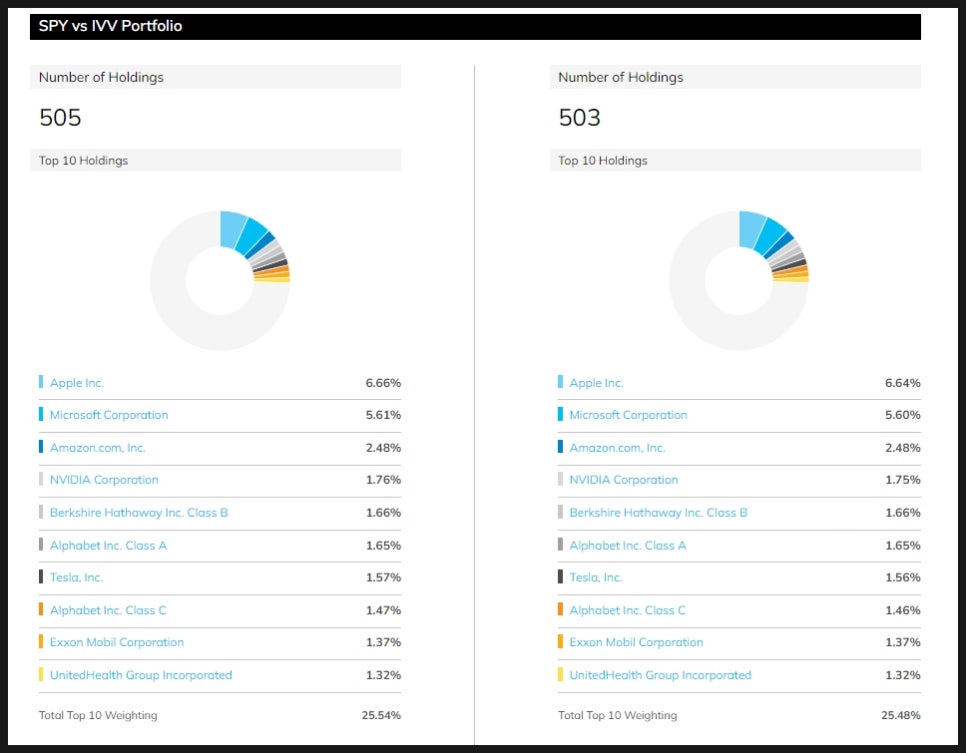Screen dimensions: 966x753
Task: Click the orange swatch beside left-column Alphabet Inc. Class C
Action: pyautogui.click(x=41, y=609)
